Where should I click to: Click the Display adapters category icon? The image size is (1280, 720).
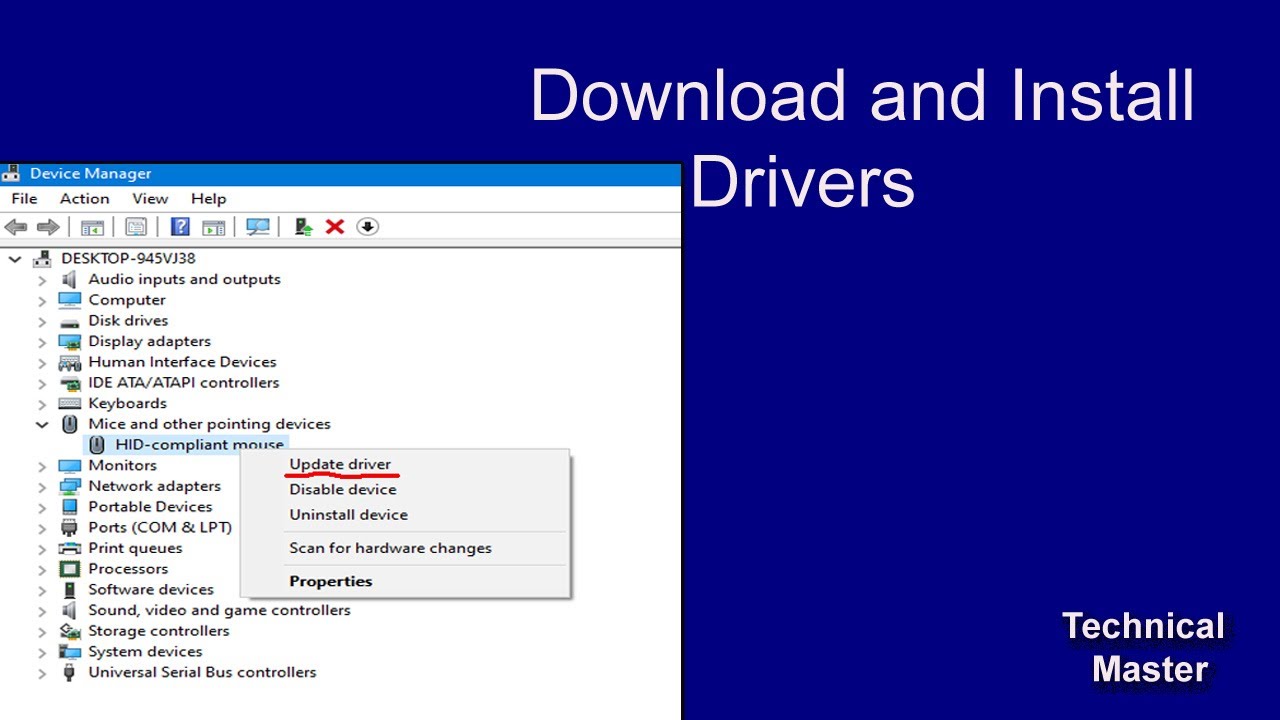point(69,341)
